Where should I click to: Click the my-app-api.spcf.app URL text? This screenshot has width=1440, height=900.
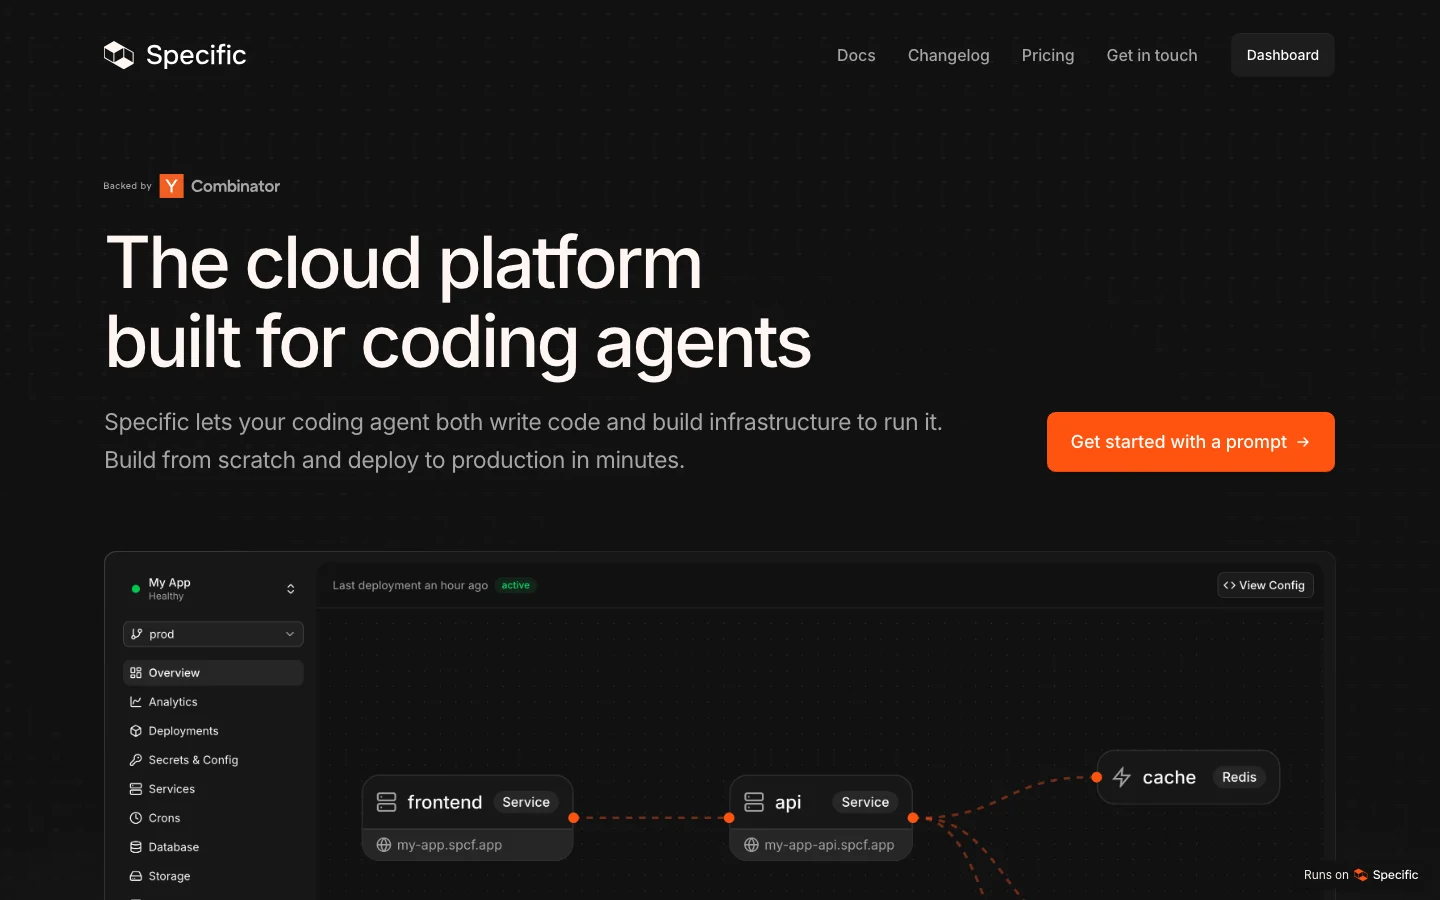pyautogui.click(x=829, y=845)
